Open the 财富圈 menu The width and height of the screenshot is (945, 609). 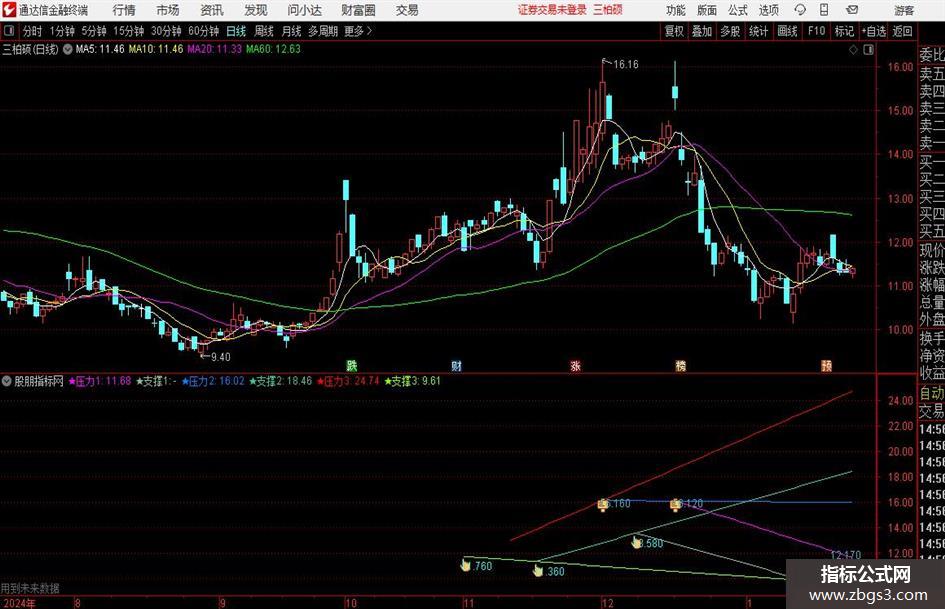(358, 10)
